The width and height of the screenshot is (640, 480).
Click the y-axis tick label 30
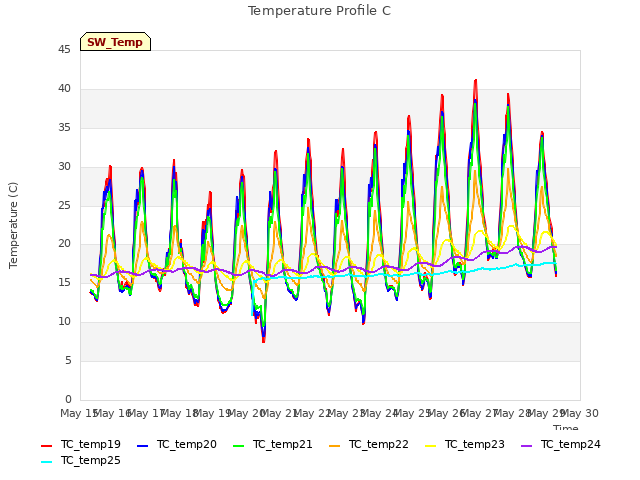[64, 167]
